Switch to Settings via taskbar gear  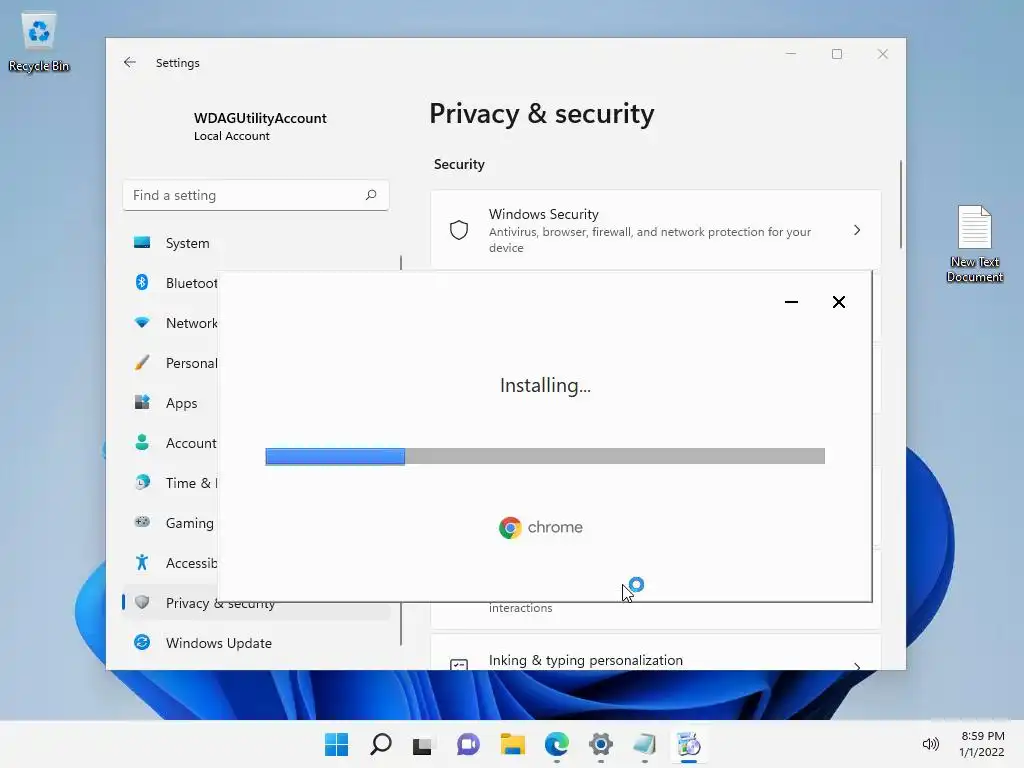[x=601, y=744]
